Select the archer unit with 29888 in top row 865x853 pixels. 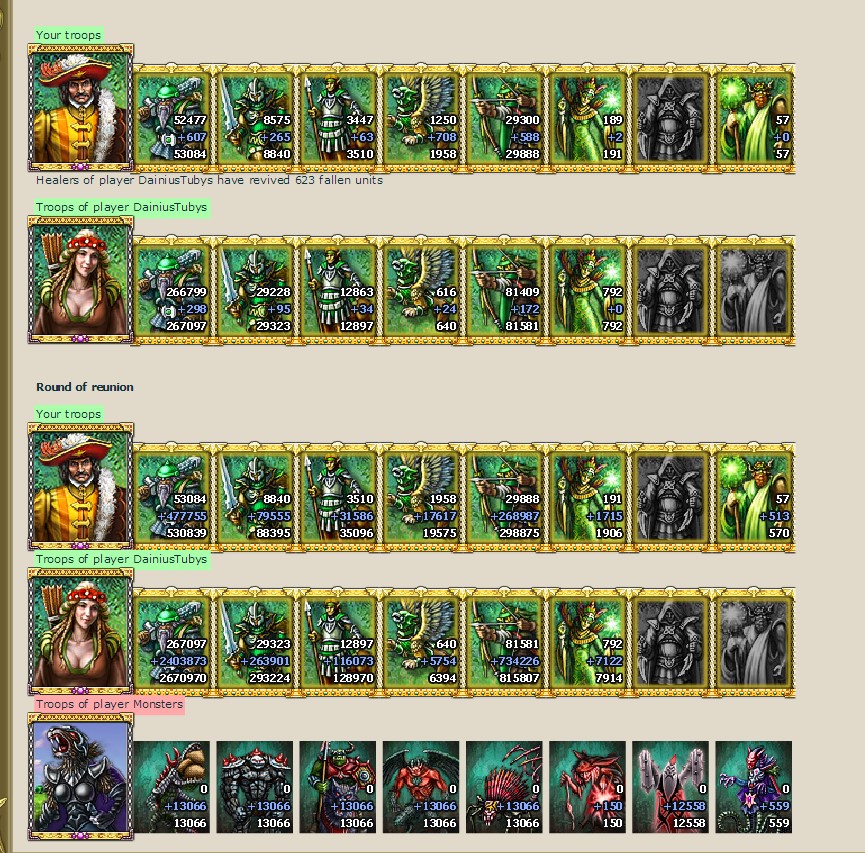point(504,119)
